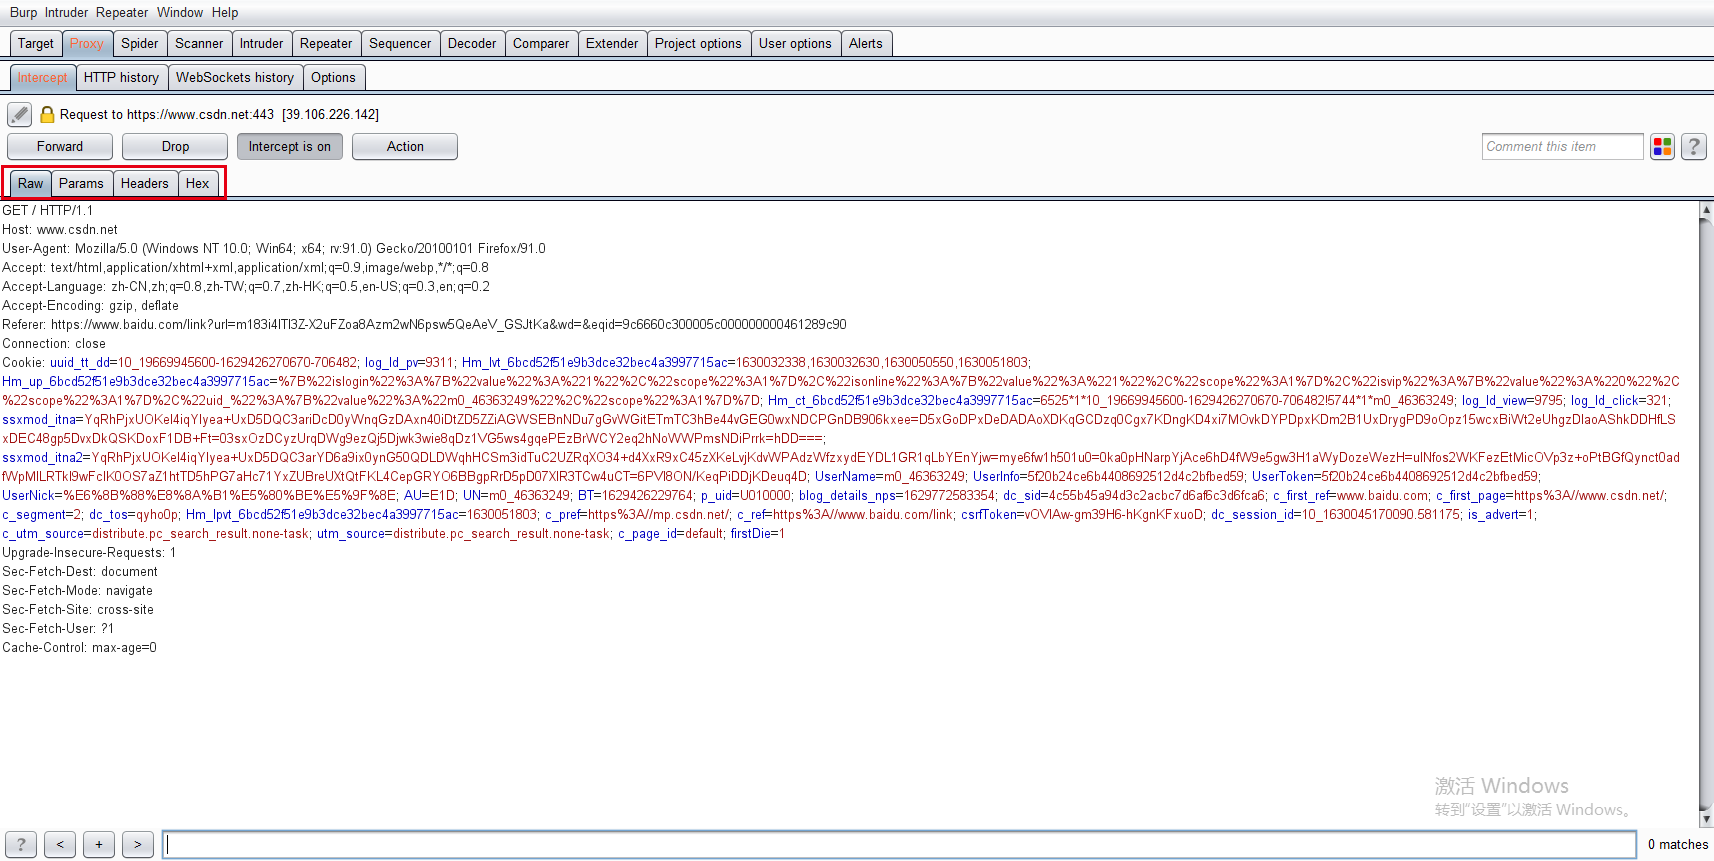Click the '0 matches' search result label
Screen dimensions: 1714x861
1677,844
